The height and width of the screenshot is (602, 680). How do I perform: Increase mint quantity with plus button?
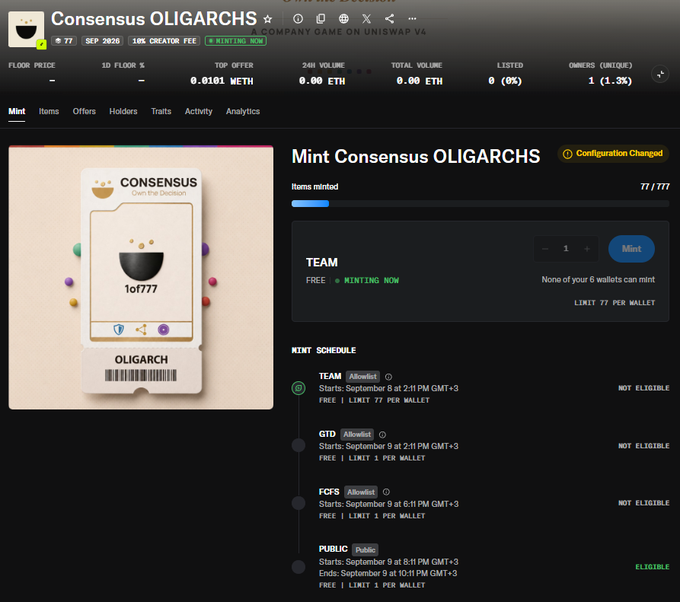587,249
